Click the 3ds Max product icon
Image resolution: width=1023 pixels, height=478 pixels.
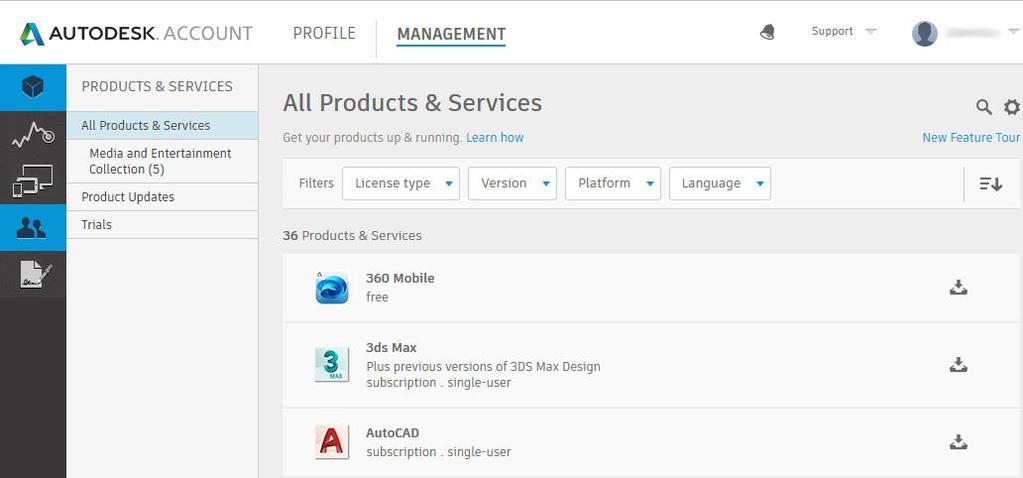pyautogui.click(x=331, y=365)
